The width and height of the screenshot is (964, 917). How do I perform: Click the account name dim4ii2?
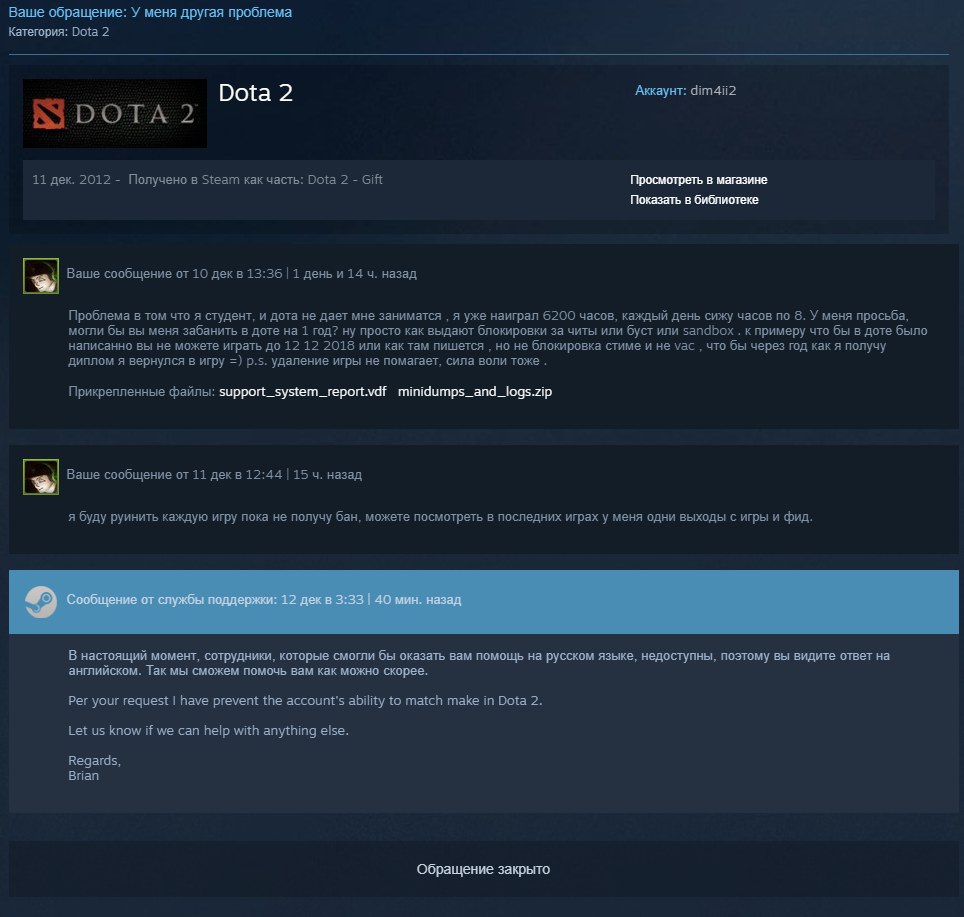coord(713,90)
